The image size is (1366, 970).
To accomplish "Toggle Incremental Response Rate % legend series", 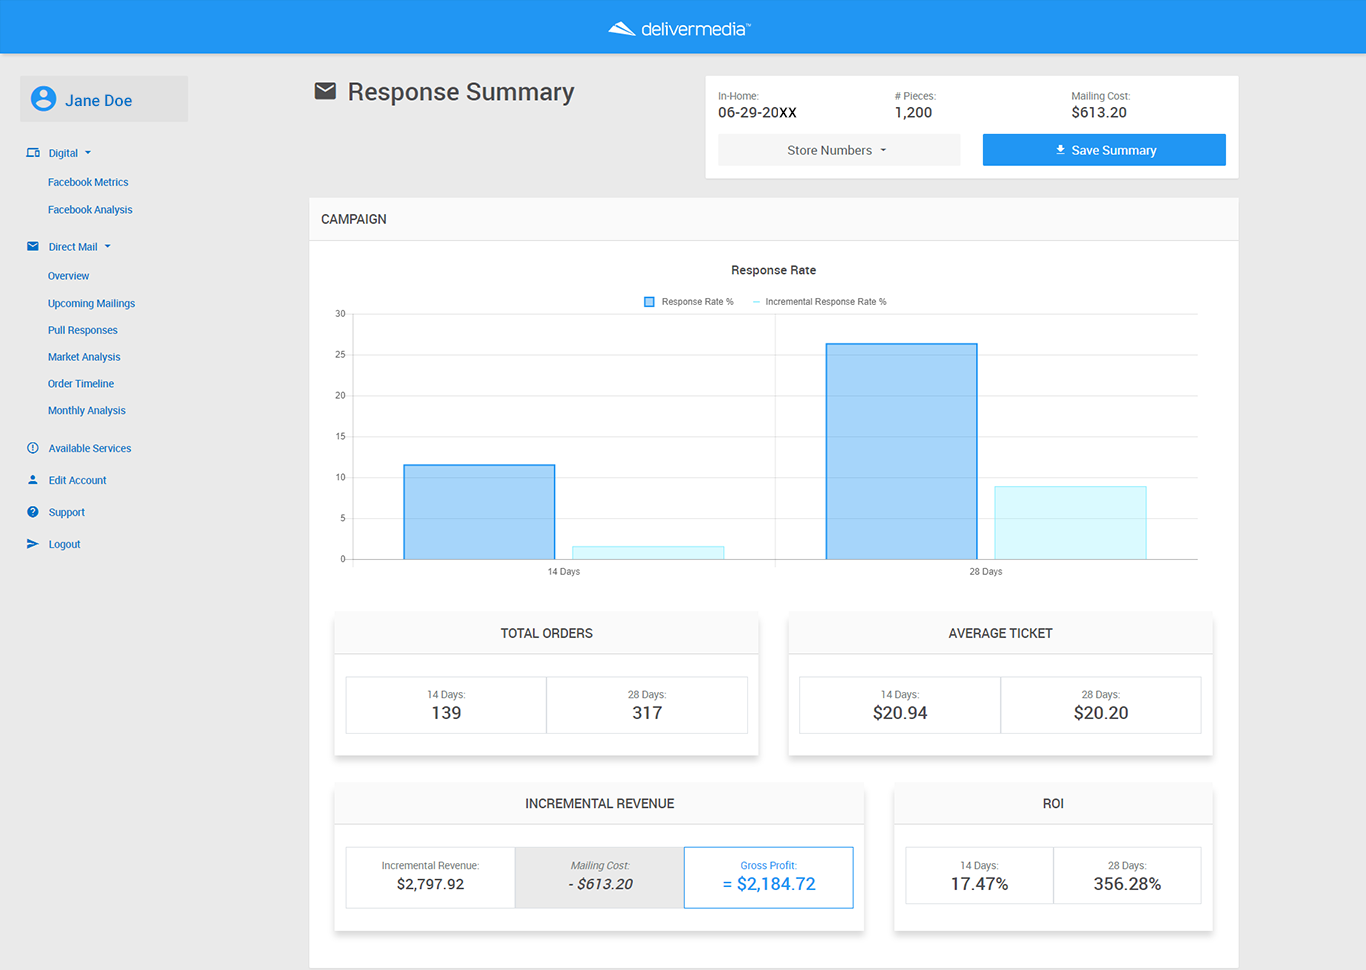I will pos(819,302).
